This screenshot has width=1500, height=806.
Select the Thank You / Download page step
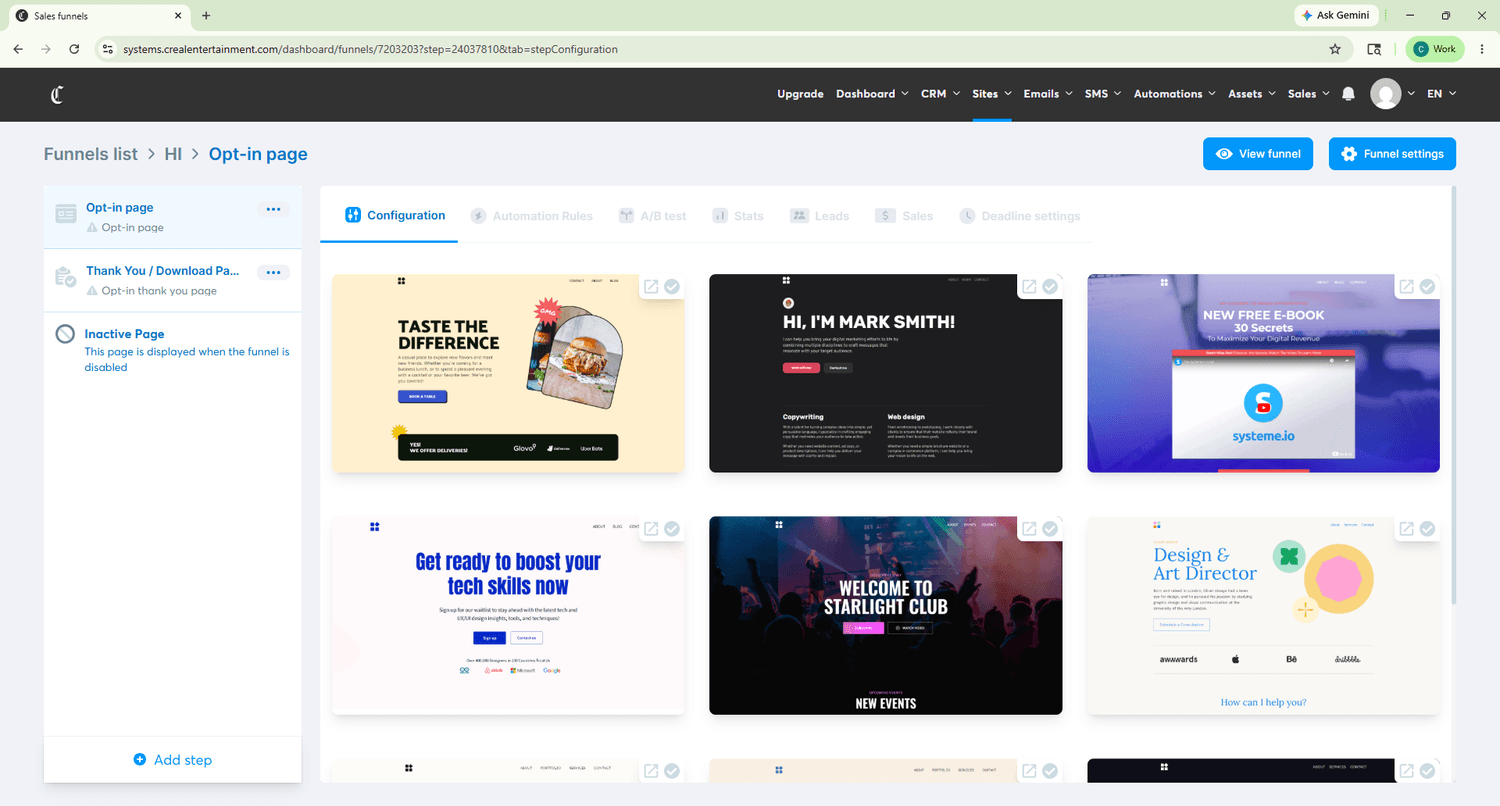tap(173, 280)
